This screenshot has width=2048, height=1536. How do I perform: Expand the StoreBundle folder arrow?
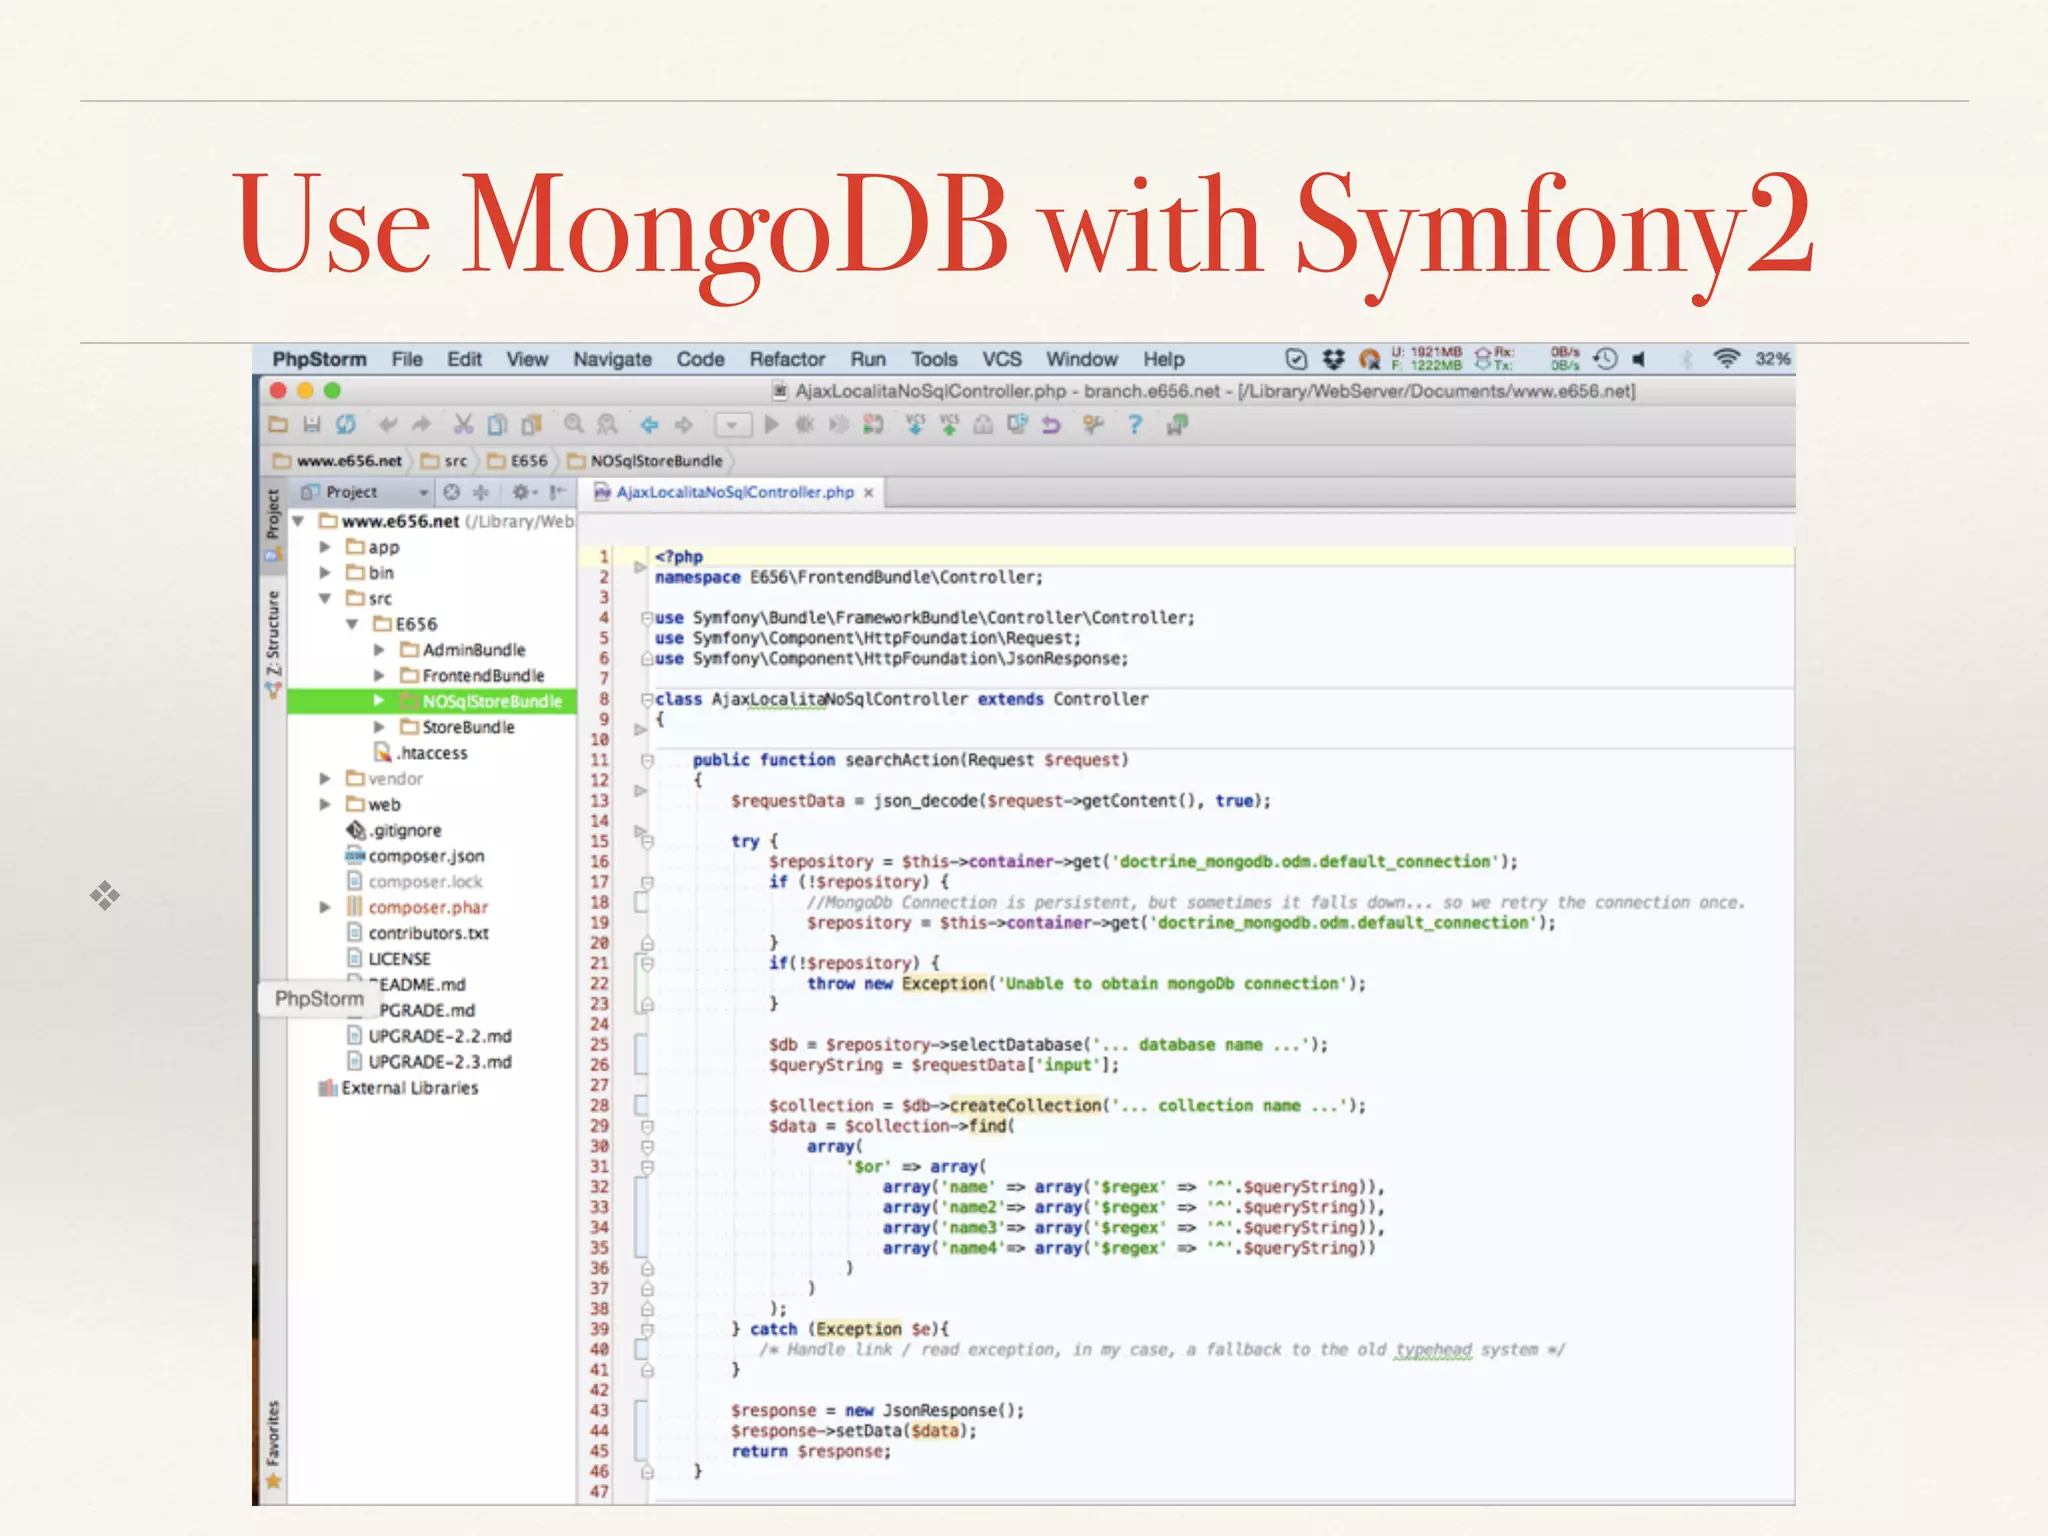(x=379, y=727)
